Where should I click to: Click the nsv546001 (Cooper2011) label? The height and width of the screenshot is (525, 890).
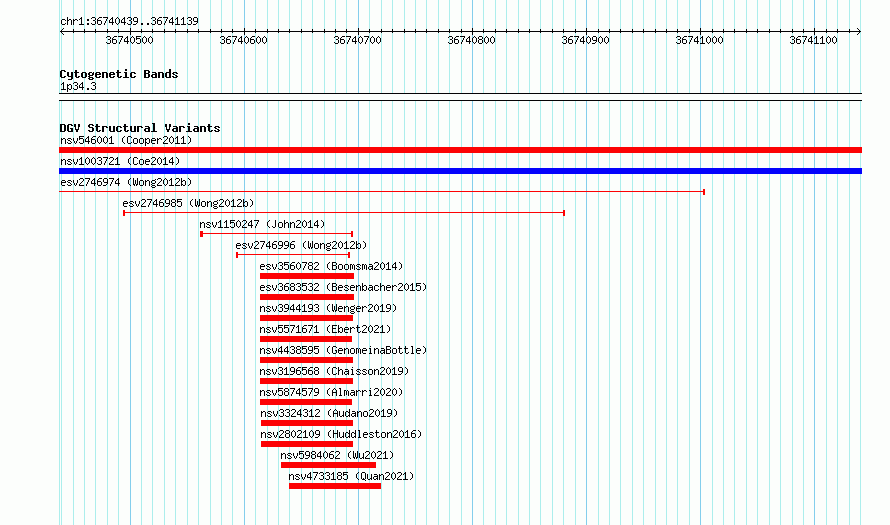point(126,140)
